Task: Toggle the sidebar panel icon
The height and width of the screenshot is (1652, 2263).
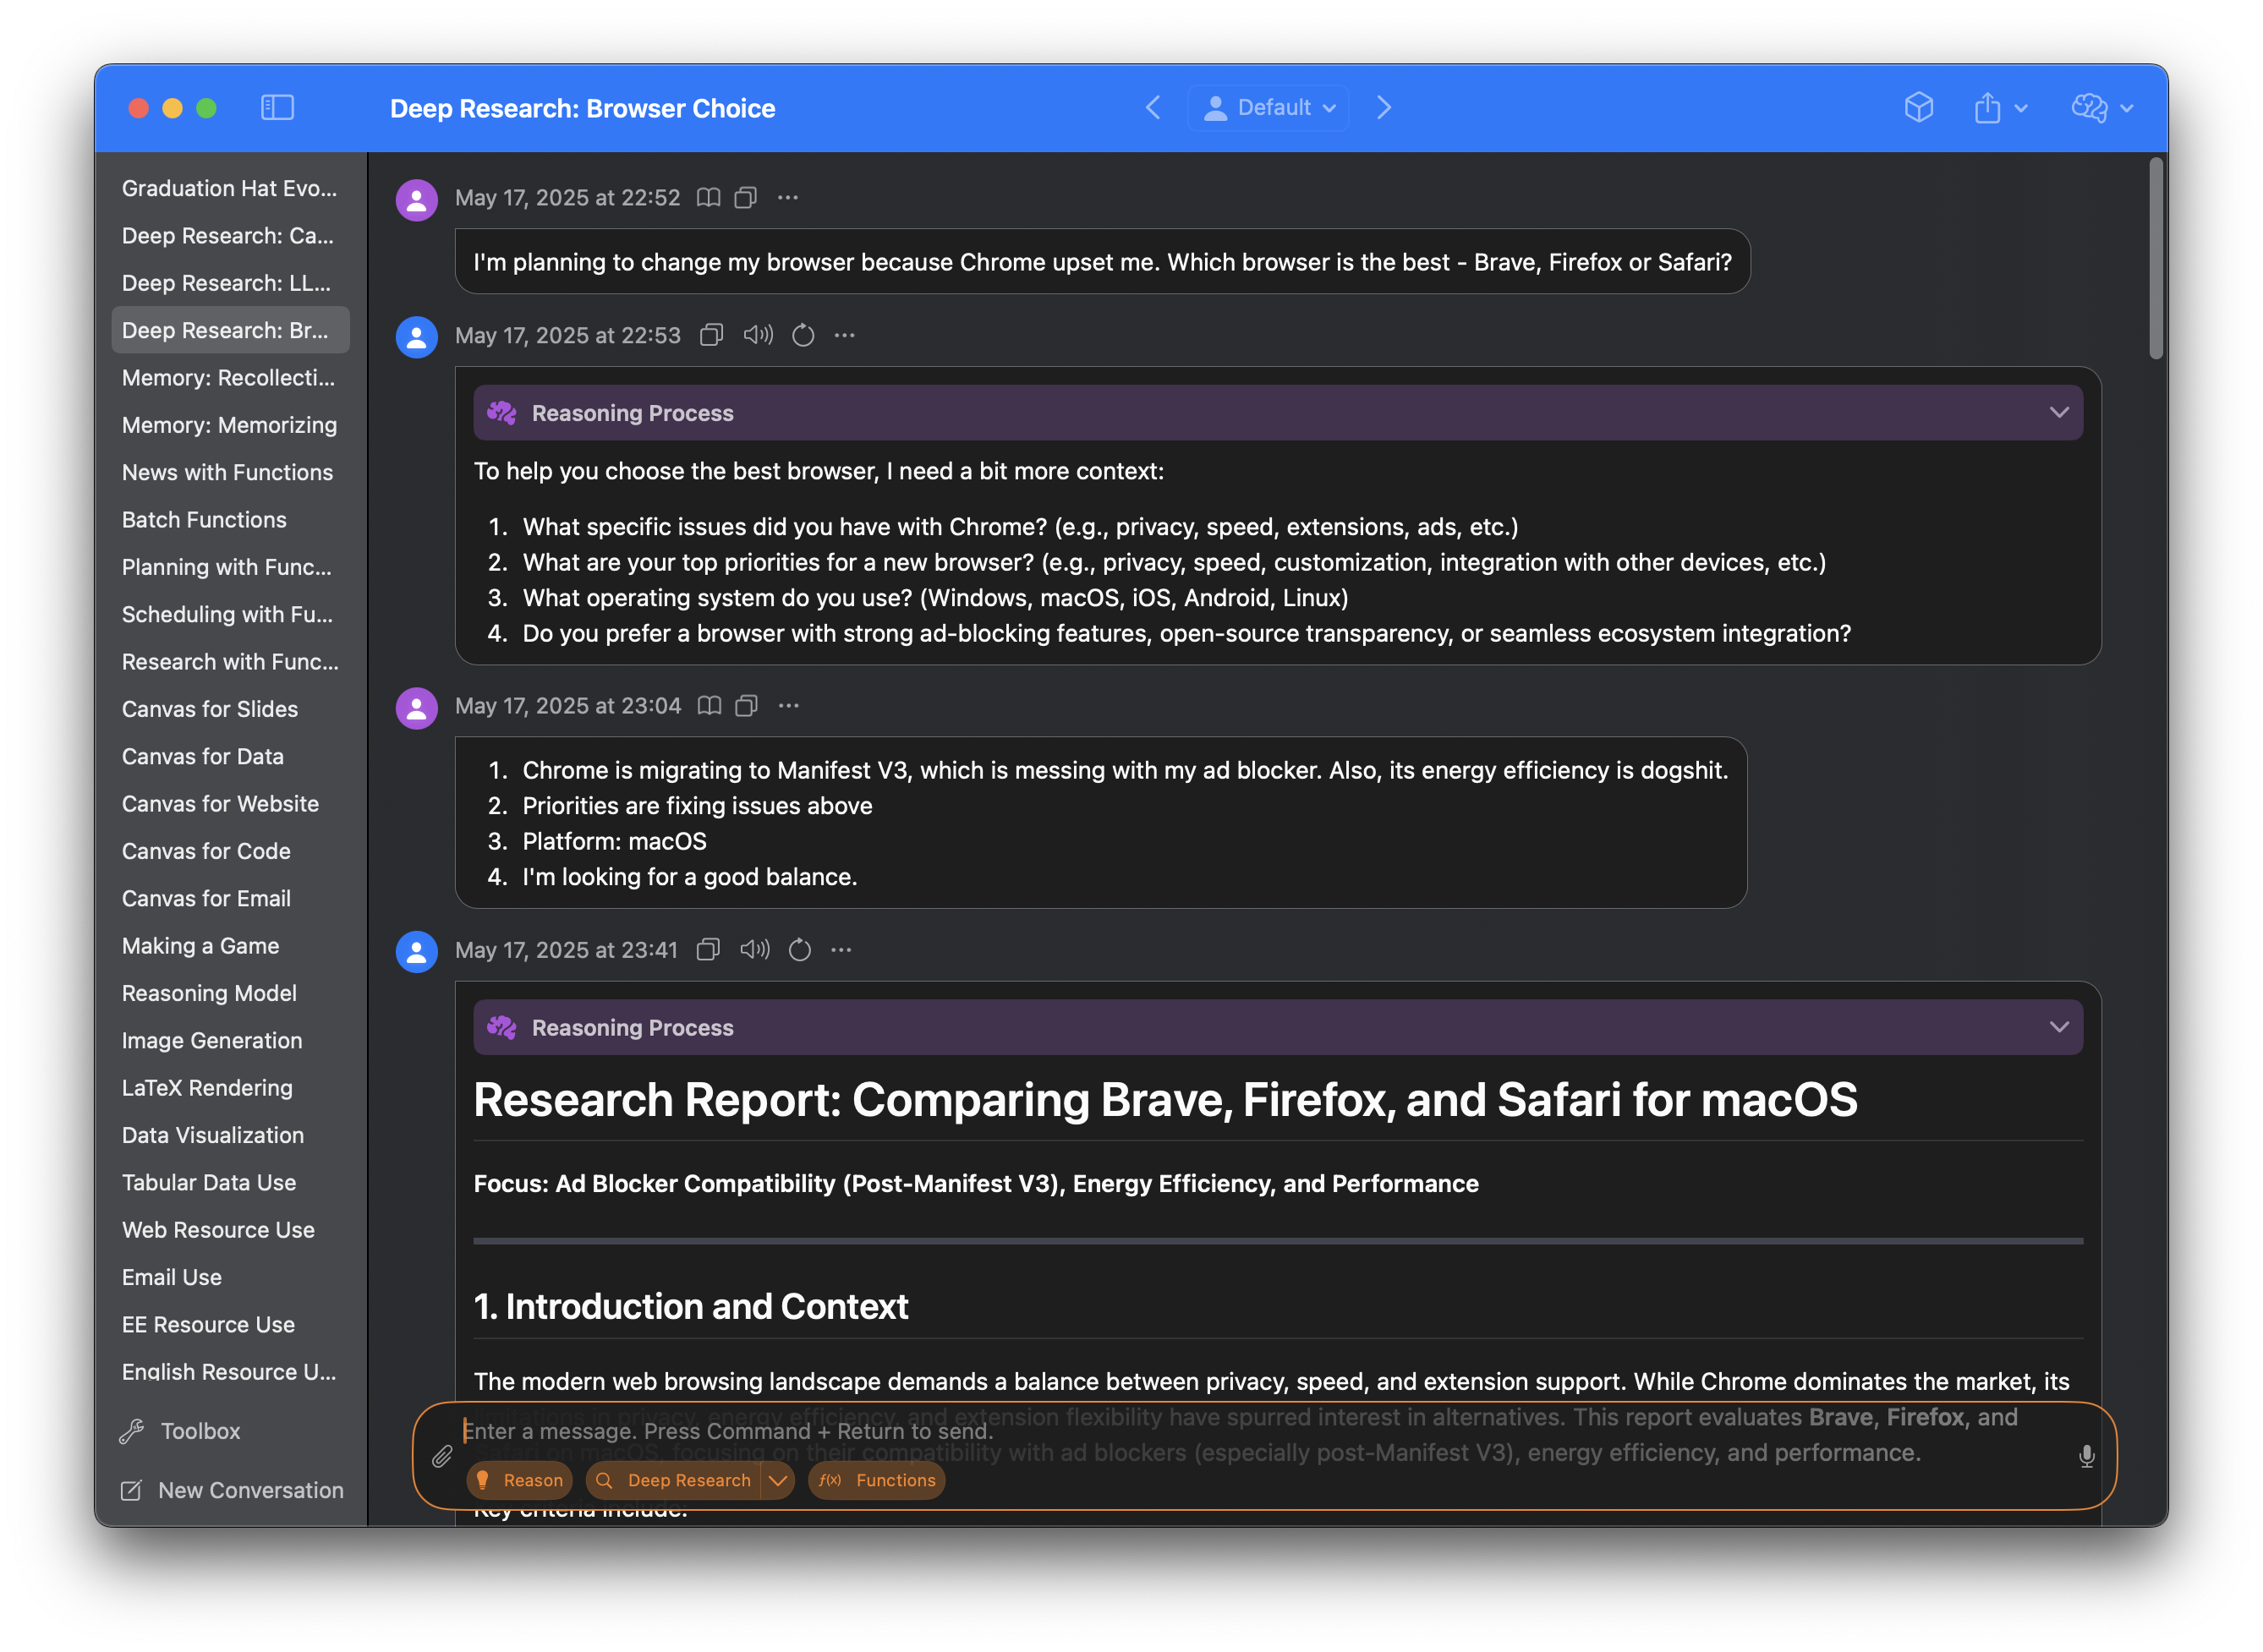Action: 277,107
